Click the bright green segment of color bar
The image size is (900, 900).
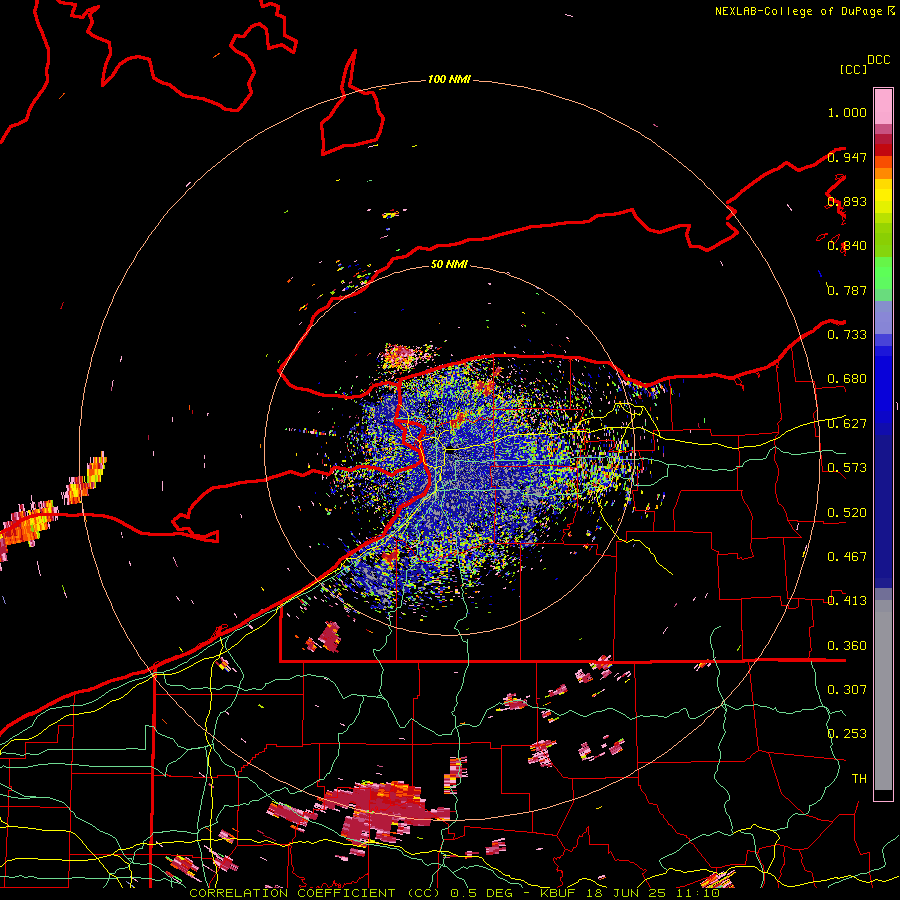pos(883,273)
